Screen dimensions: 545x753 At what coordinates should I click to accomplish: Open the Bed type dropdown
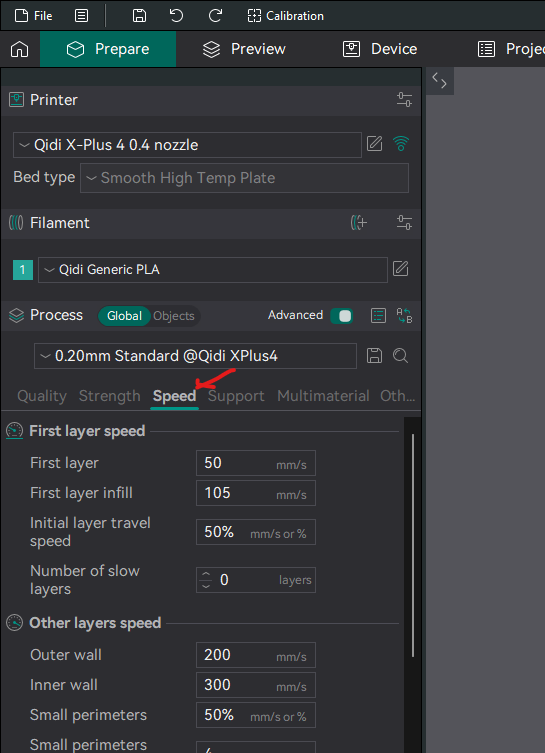pyautogui.click(x=244, y=178)
